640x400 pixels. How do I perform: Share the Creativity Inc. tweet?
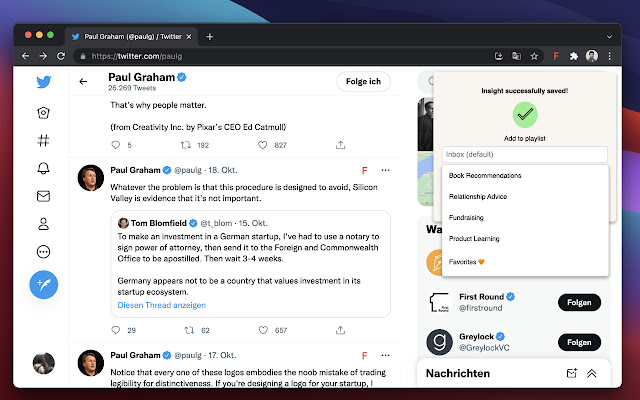tap(340, 145)
